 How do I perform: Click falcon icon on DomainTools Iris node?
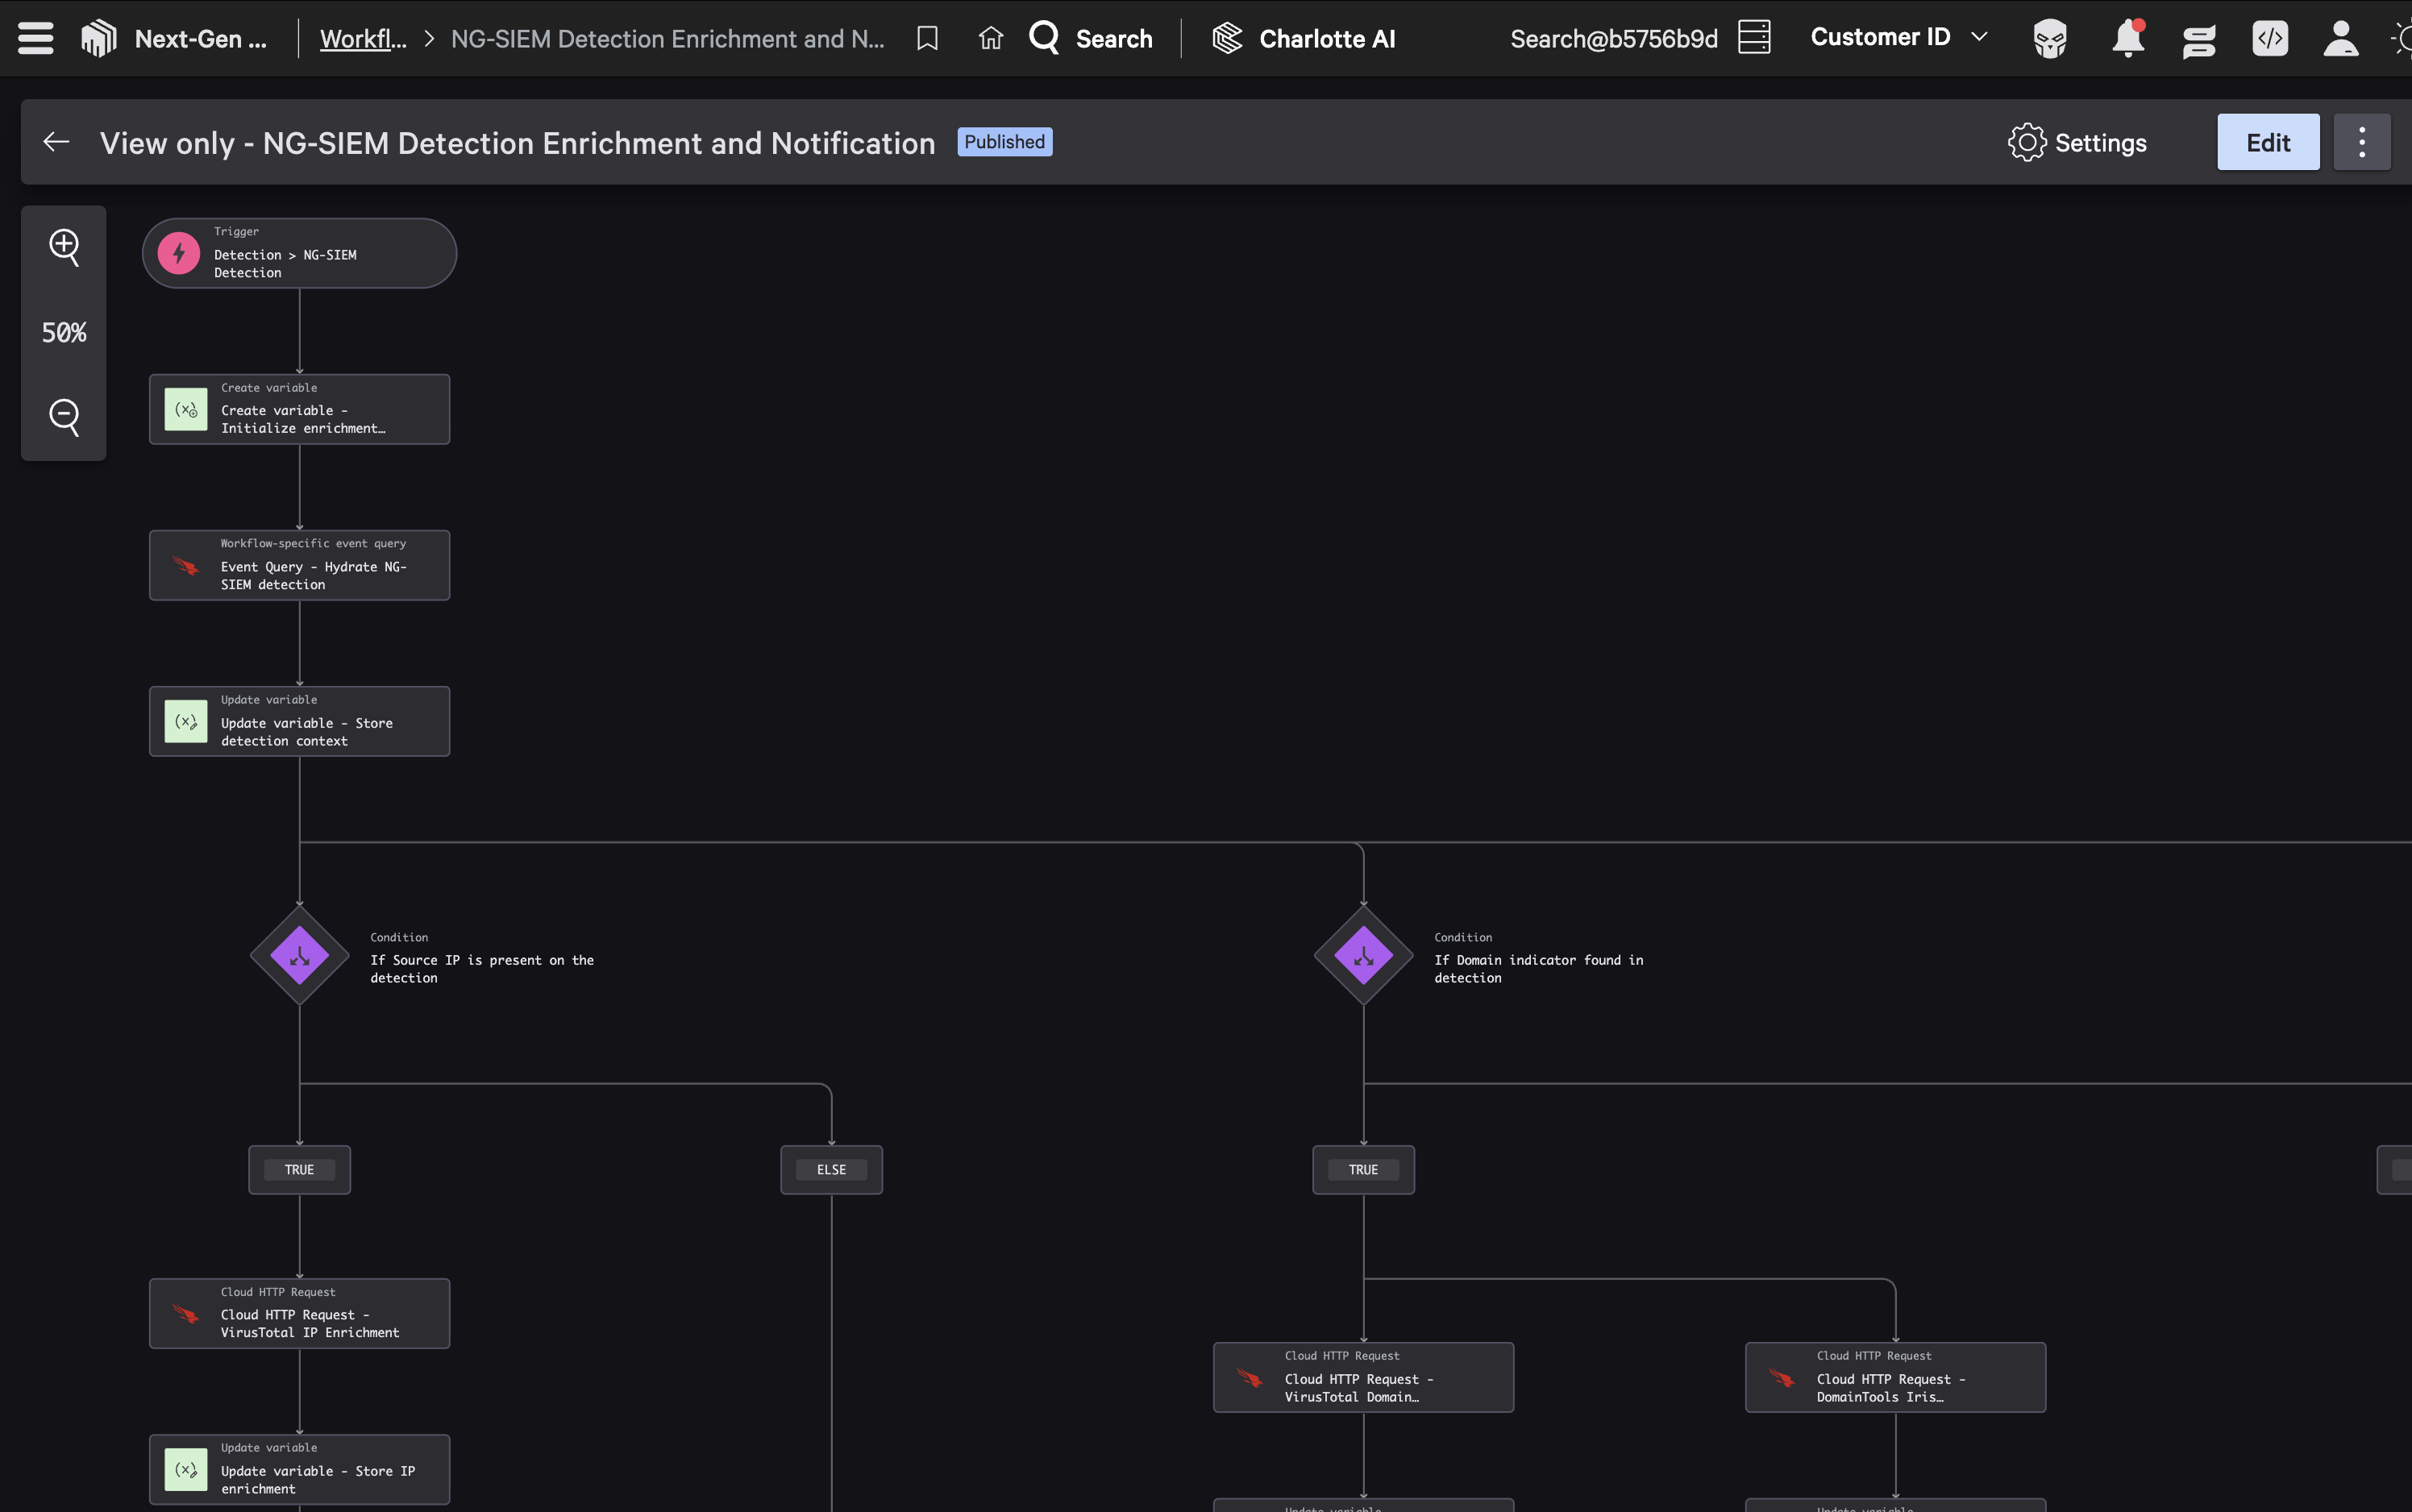(1782, 1378)
